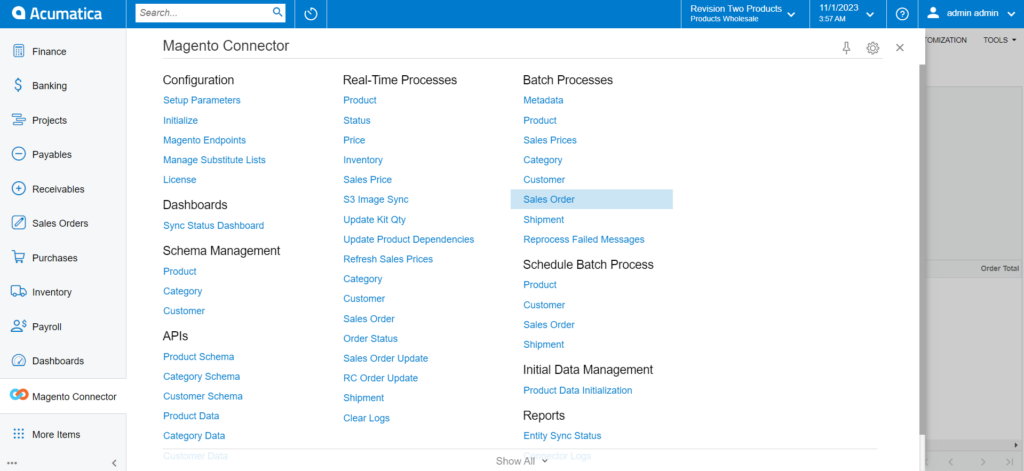Image resolution: width=1024 pixels, height=471 pixels.
Task: Open Sync Status Dashboard link
Action: point(214,225)
